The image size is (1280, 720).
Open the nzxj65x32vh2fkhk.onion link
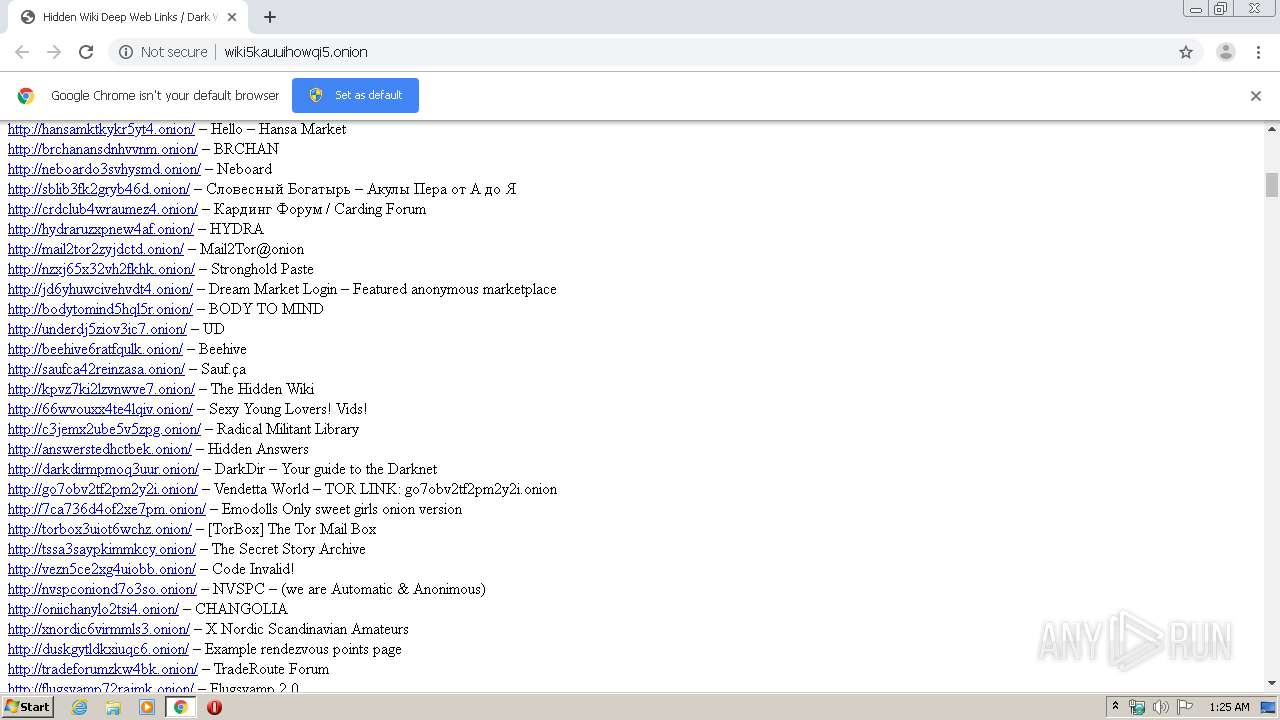[101, 269]
